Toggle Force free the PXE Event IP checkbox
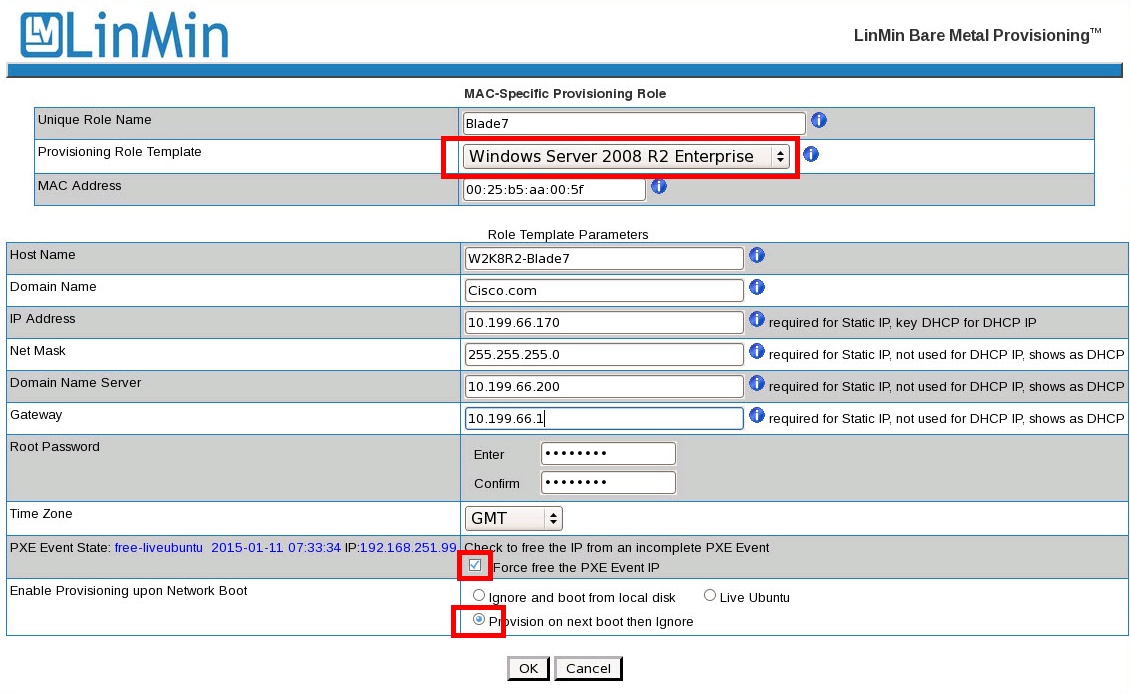The height and width of the screenshot is (694, 1130). pos(475,566)
